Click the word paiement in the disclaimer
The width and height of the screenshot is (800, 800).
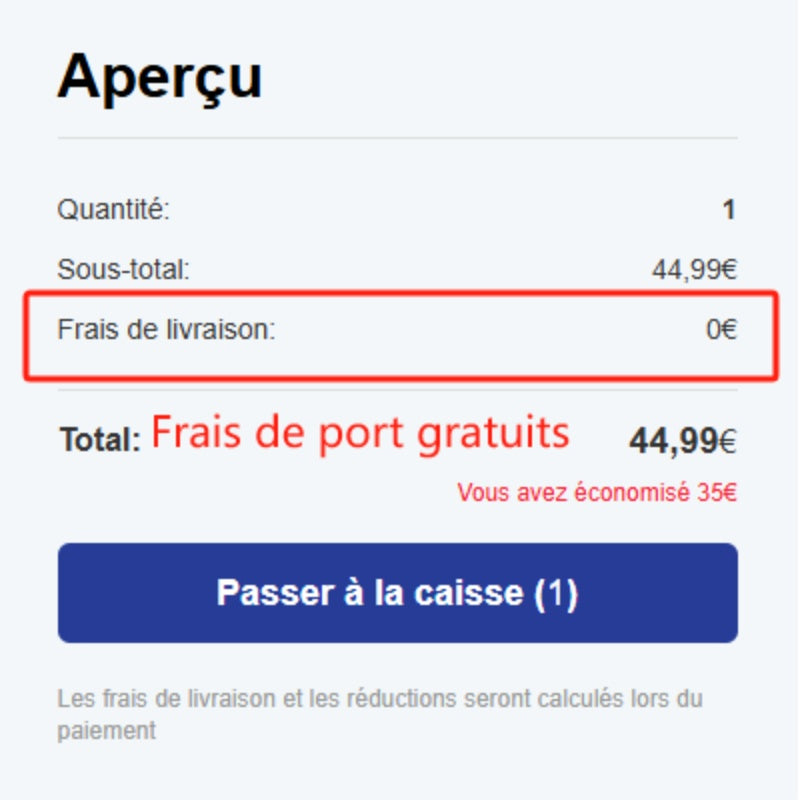[x=107, y=731]
